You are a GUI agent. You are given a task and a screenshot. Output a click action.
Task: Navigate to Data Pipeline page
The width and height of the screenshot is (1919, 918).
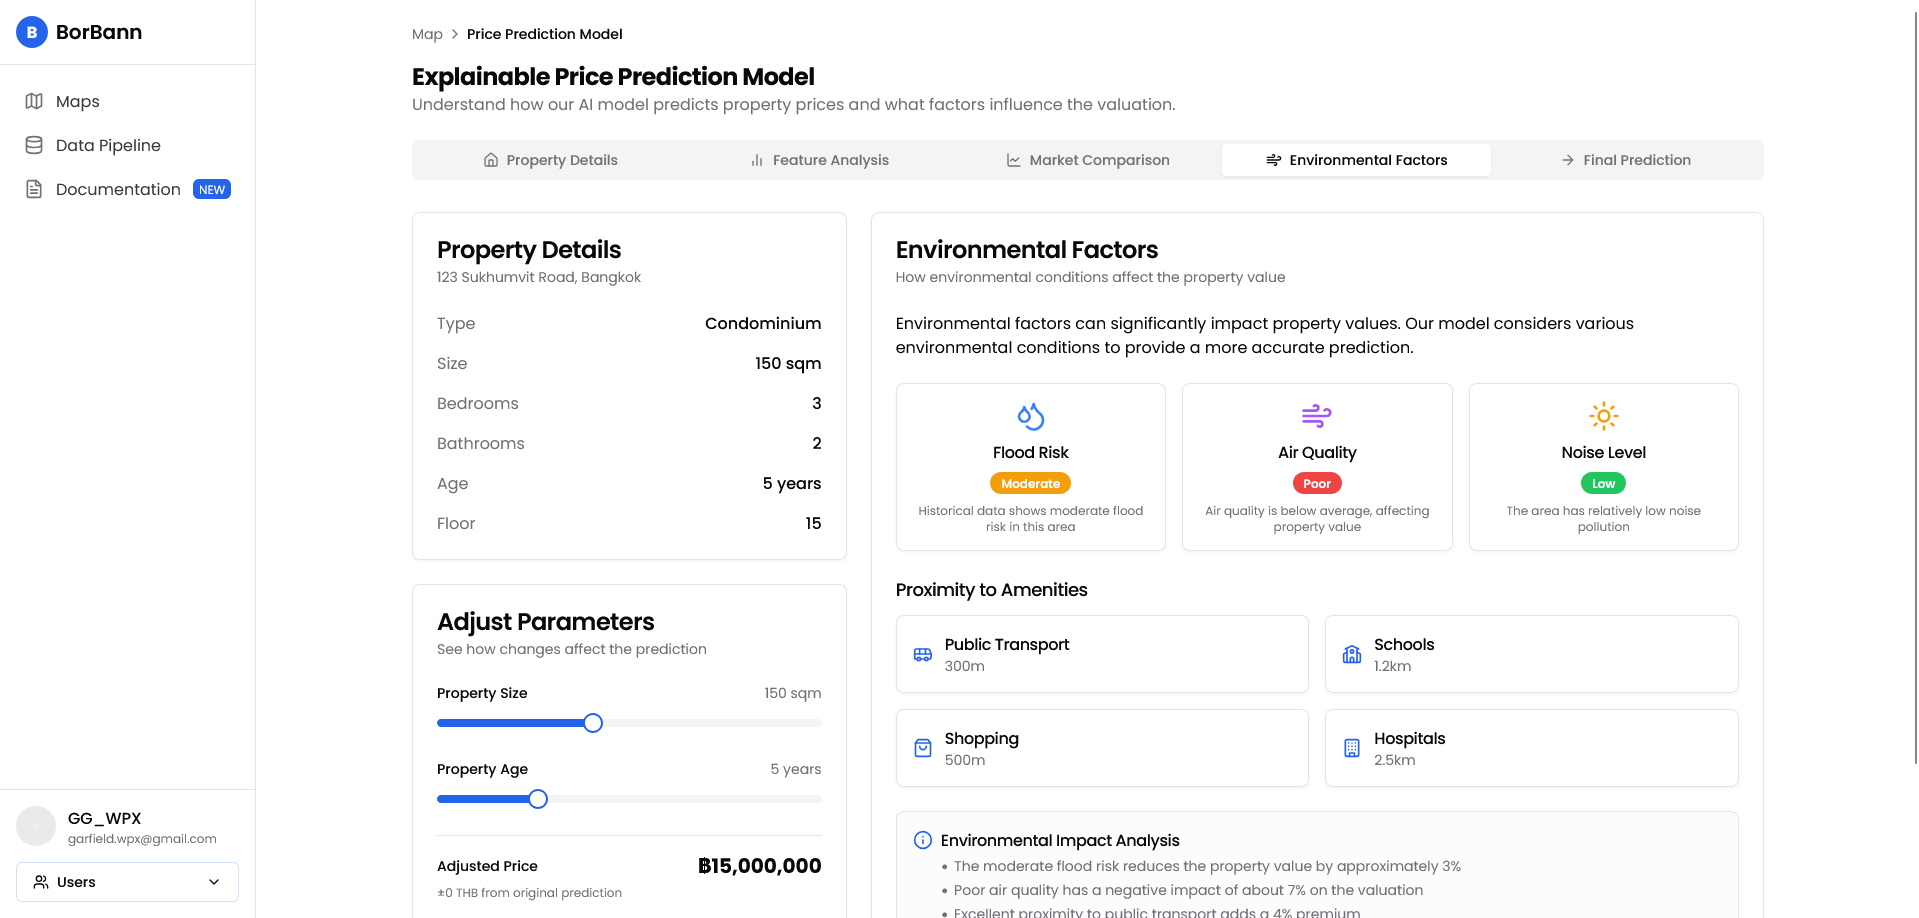coord(108,145)
